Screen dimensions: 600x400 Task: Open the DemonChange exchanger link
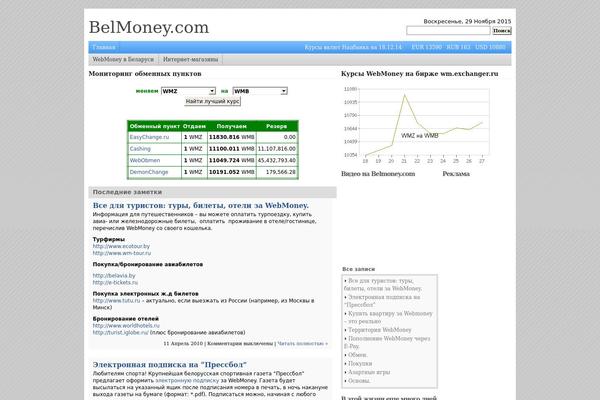click(149, 172)
